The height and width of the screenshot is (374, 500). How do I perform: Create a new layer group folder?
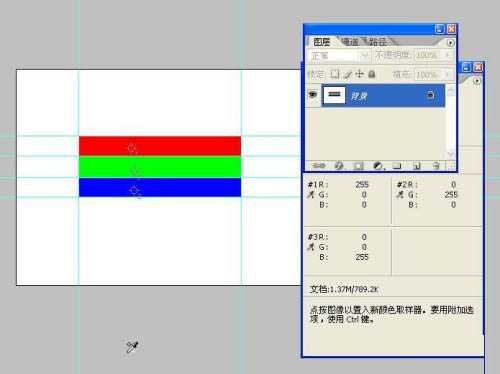click(397, 165)
